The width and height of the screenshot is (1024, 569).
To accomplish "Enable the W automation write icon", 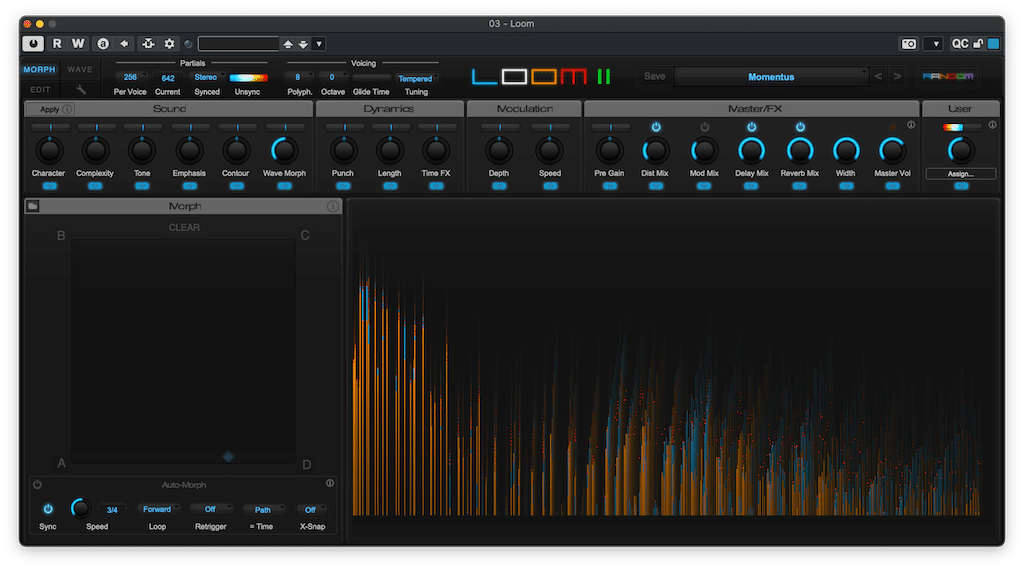I will click(x=78, y=44).
